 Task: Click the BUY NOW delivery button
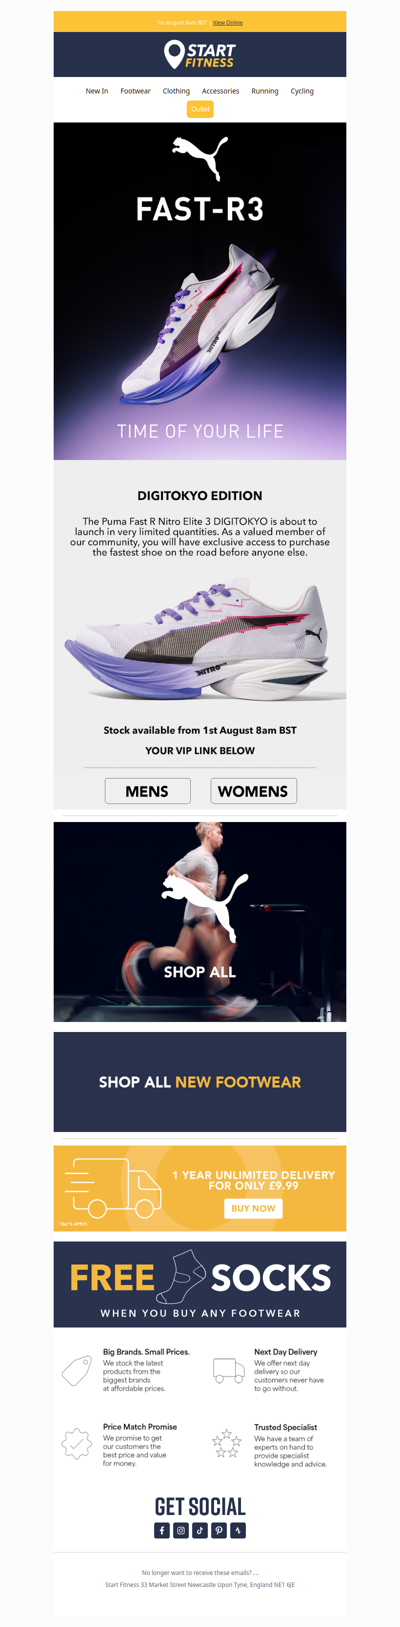253,1208
